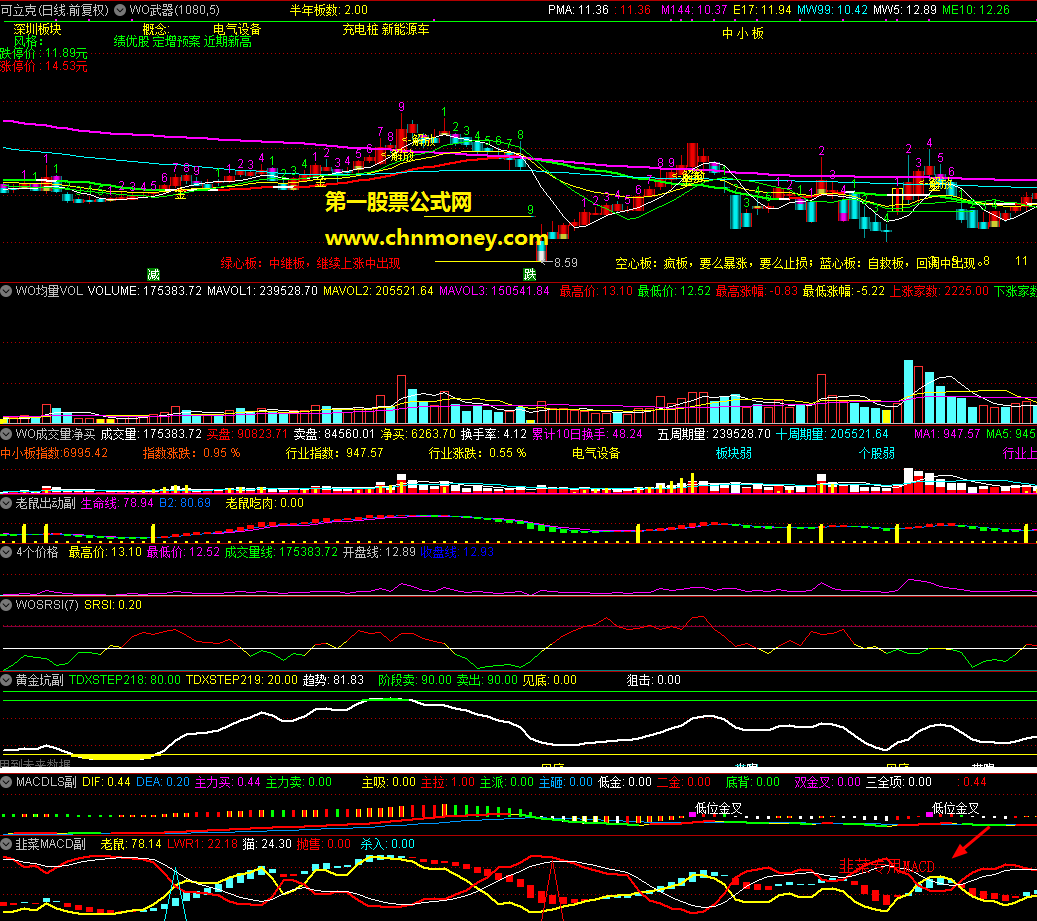Screen dimensions: 1037x921
Task: Select the 猫: 24.30 value
Action: [267, 844]
